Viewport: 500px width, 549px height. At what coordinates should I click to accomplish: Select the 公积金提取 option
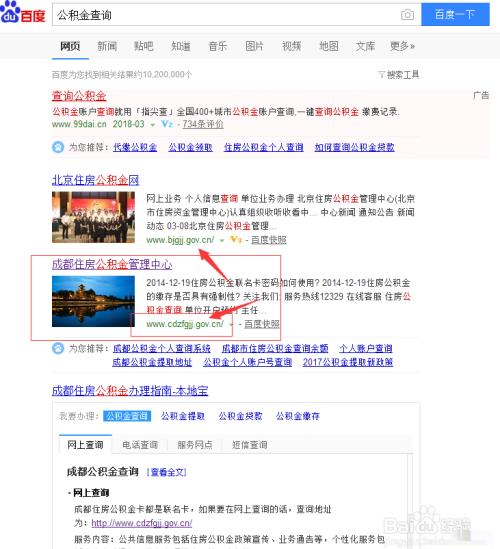tap(183, 416)
